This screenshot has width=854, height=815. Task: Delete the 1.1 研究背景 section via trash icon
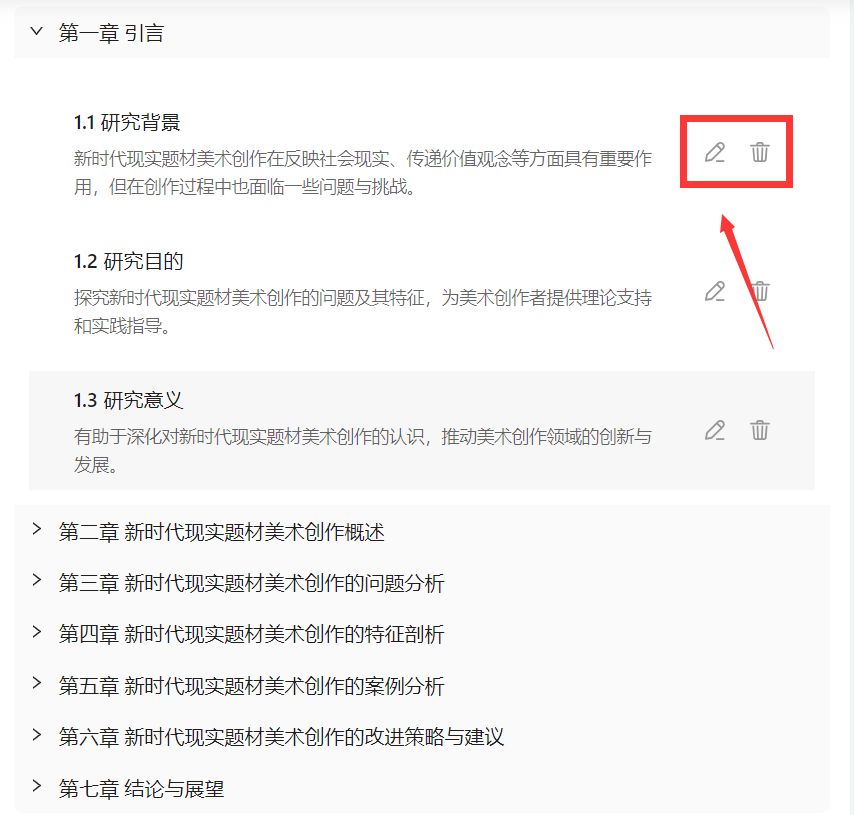[x=760, y=153]
